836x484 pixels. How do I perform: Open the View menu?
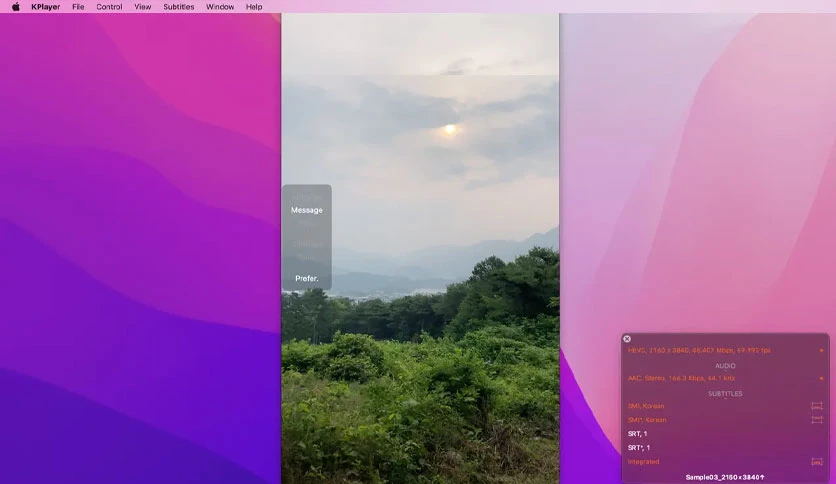pos(142,7)
